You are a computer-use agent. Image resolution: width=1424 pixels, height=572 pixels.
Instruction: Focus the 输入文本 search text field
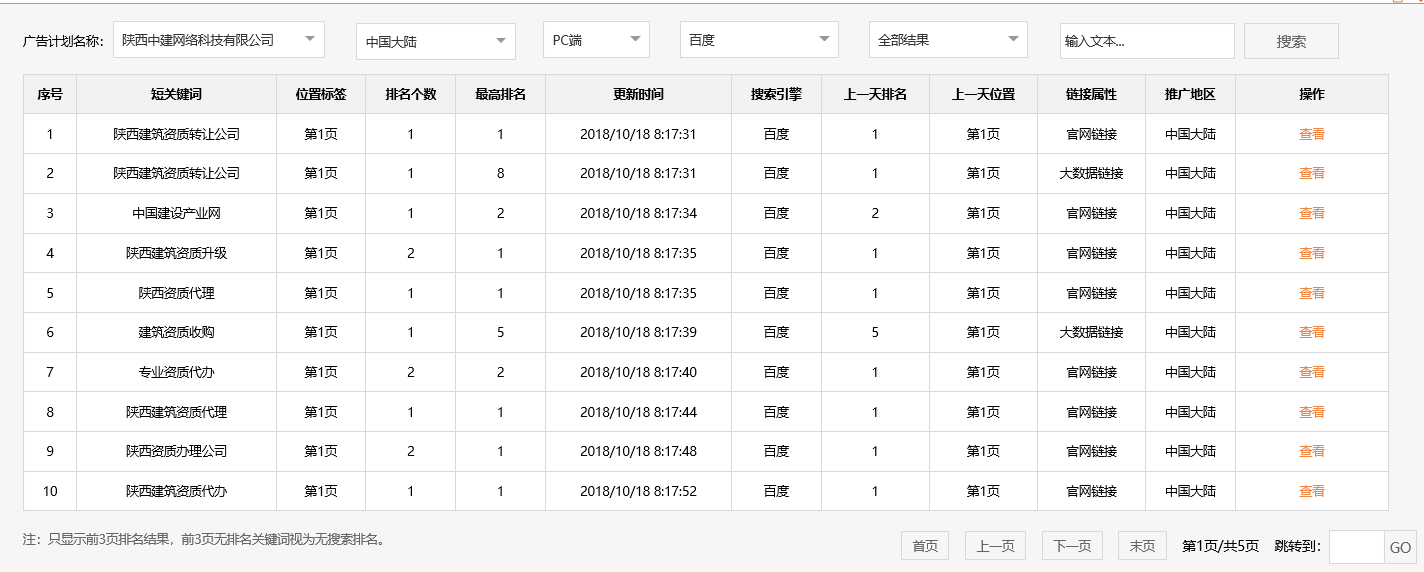point(1148,41)
